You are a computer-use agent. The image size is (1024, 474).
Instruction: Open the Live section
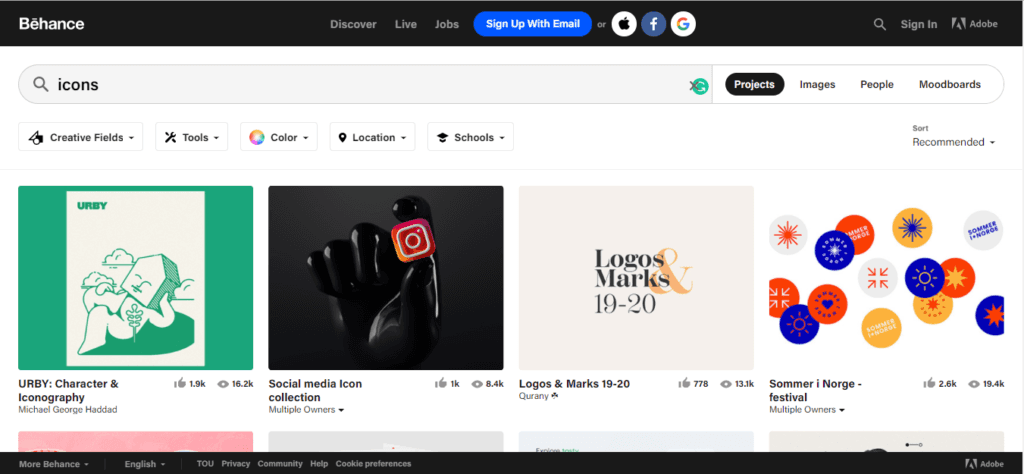pyautogui.click(x=406, y=24)
